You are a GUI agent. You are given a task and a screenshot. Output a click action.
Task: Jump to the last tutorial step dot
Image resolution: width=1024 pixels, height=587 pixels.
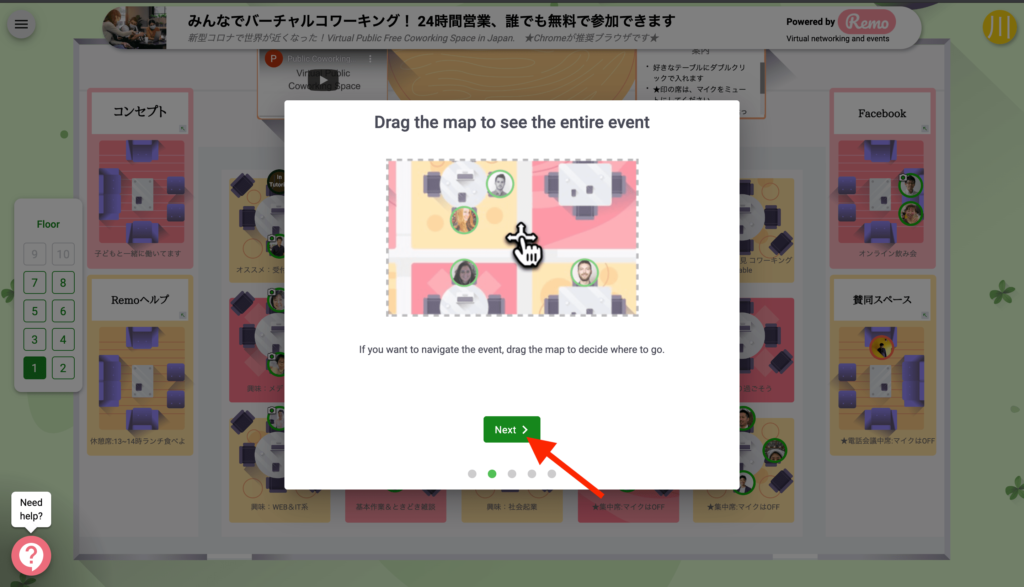552,474
